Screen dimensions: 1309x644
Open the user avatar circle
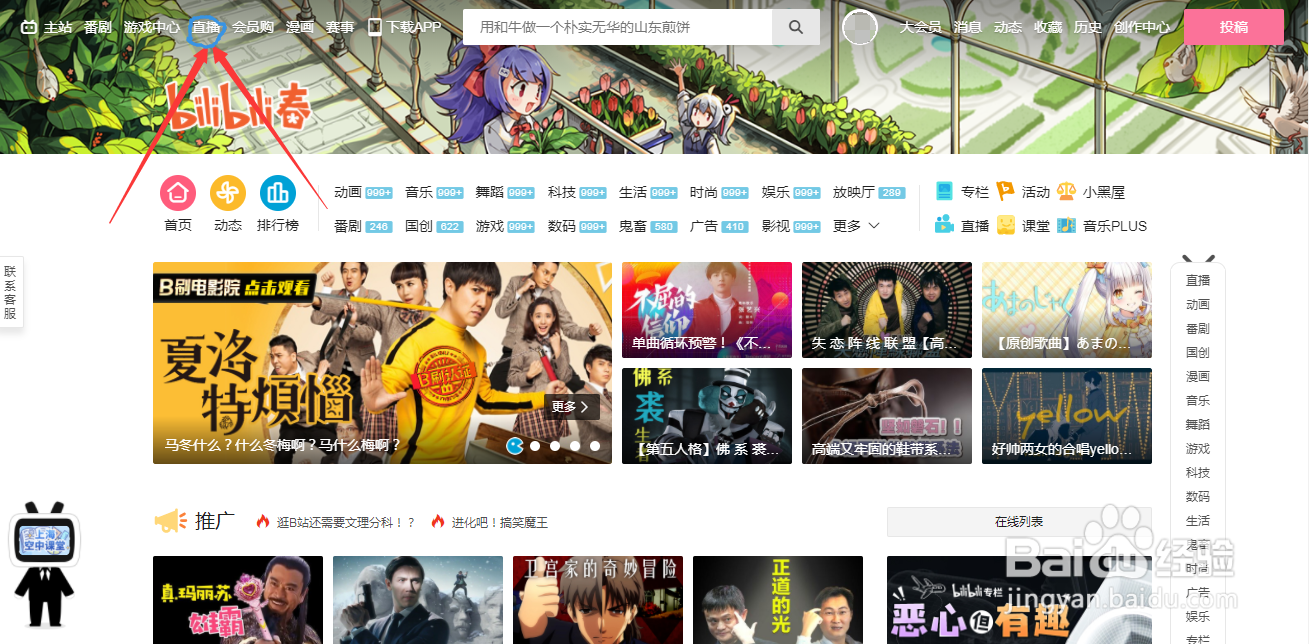point(860,27)
